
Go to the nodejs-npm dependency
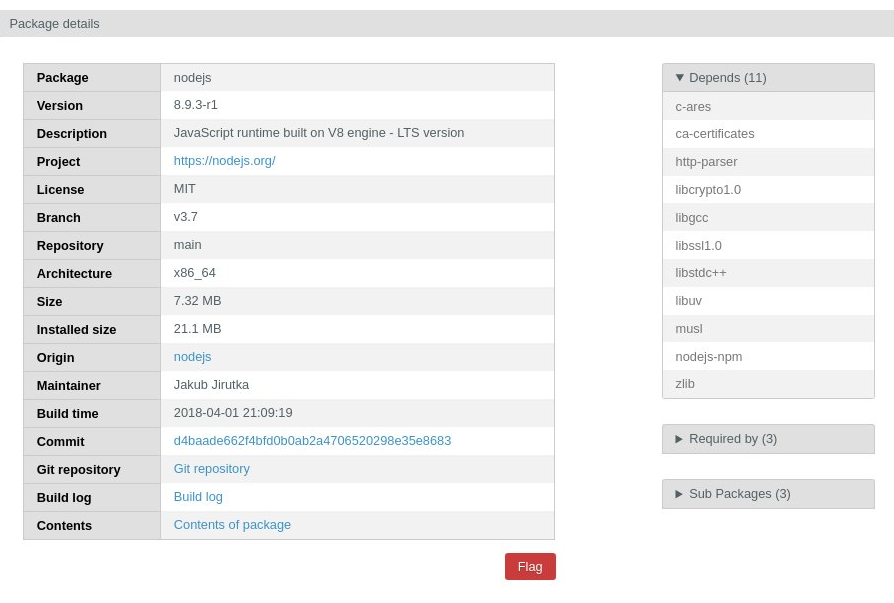point(708,357)
